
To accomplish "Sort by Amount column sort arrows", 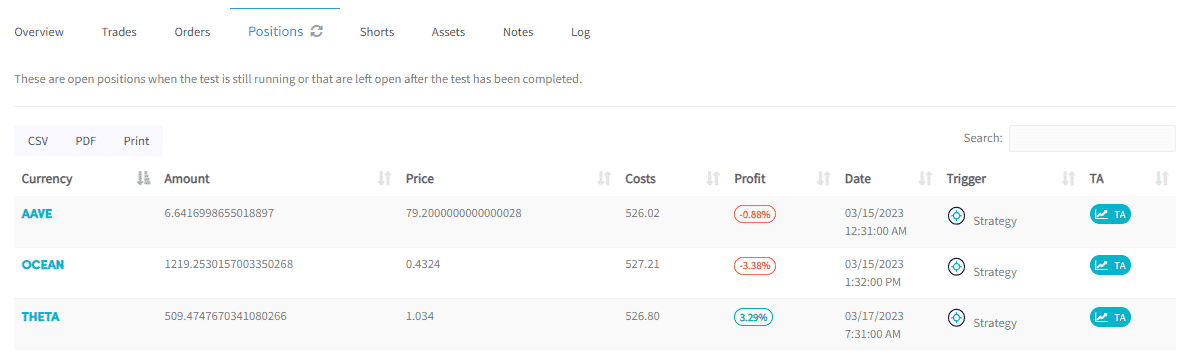I will coord(385,179).
